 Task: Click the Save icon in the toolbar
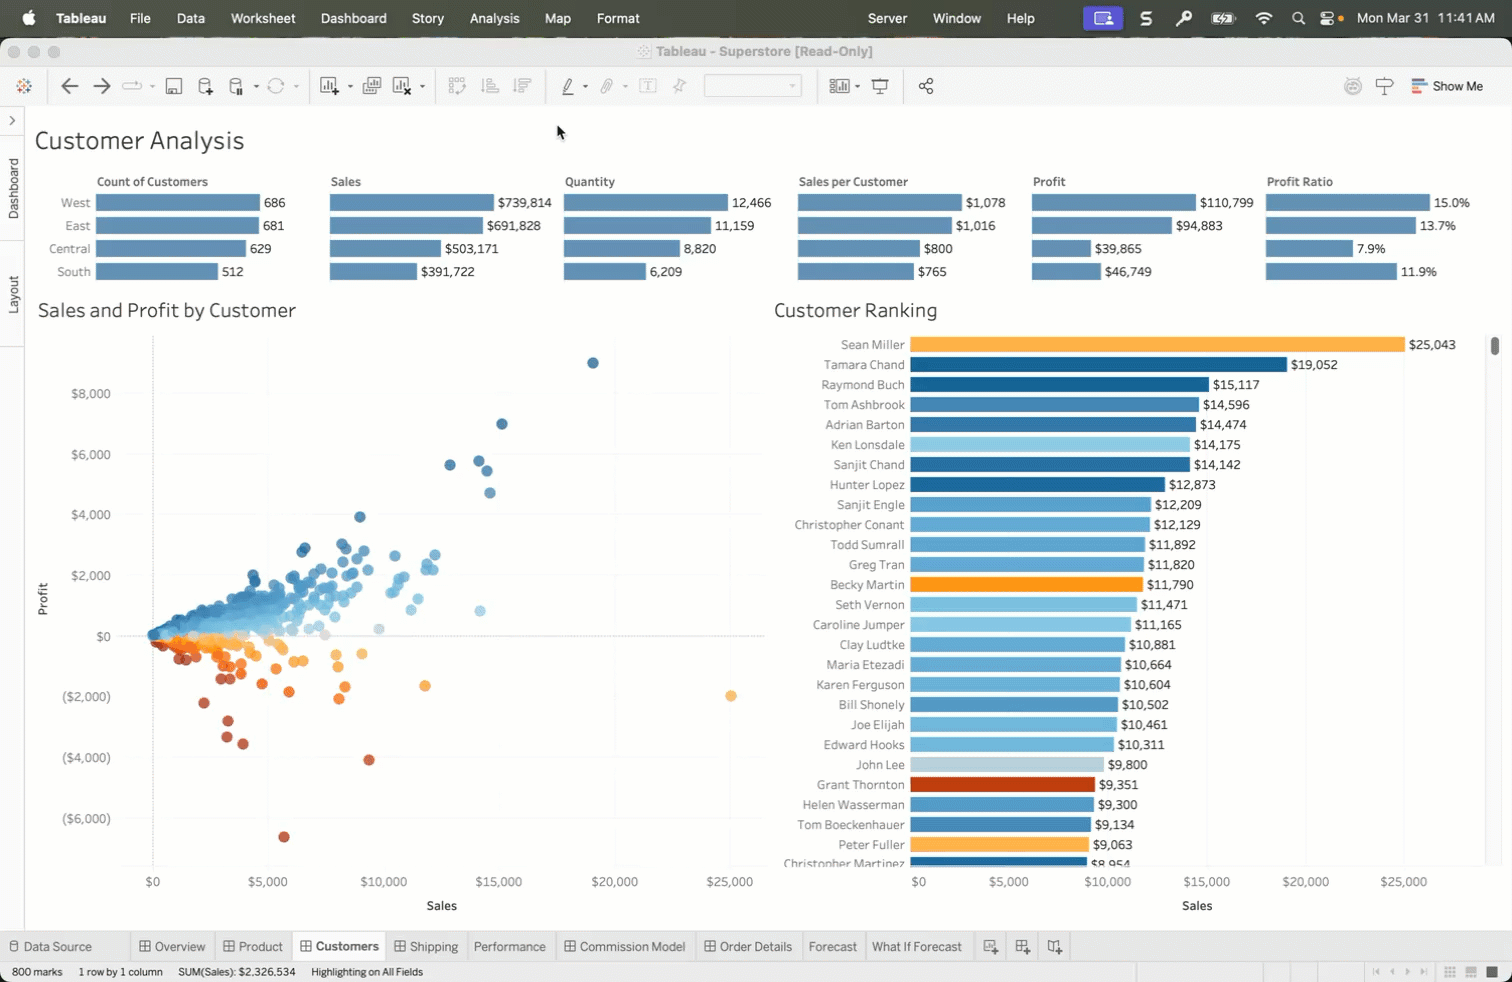click(x=174, y=86)
